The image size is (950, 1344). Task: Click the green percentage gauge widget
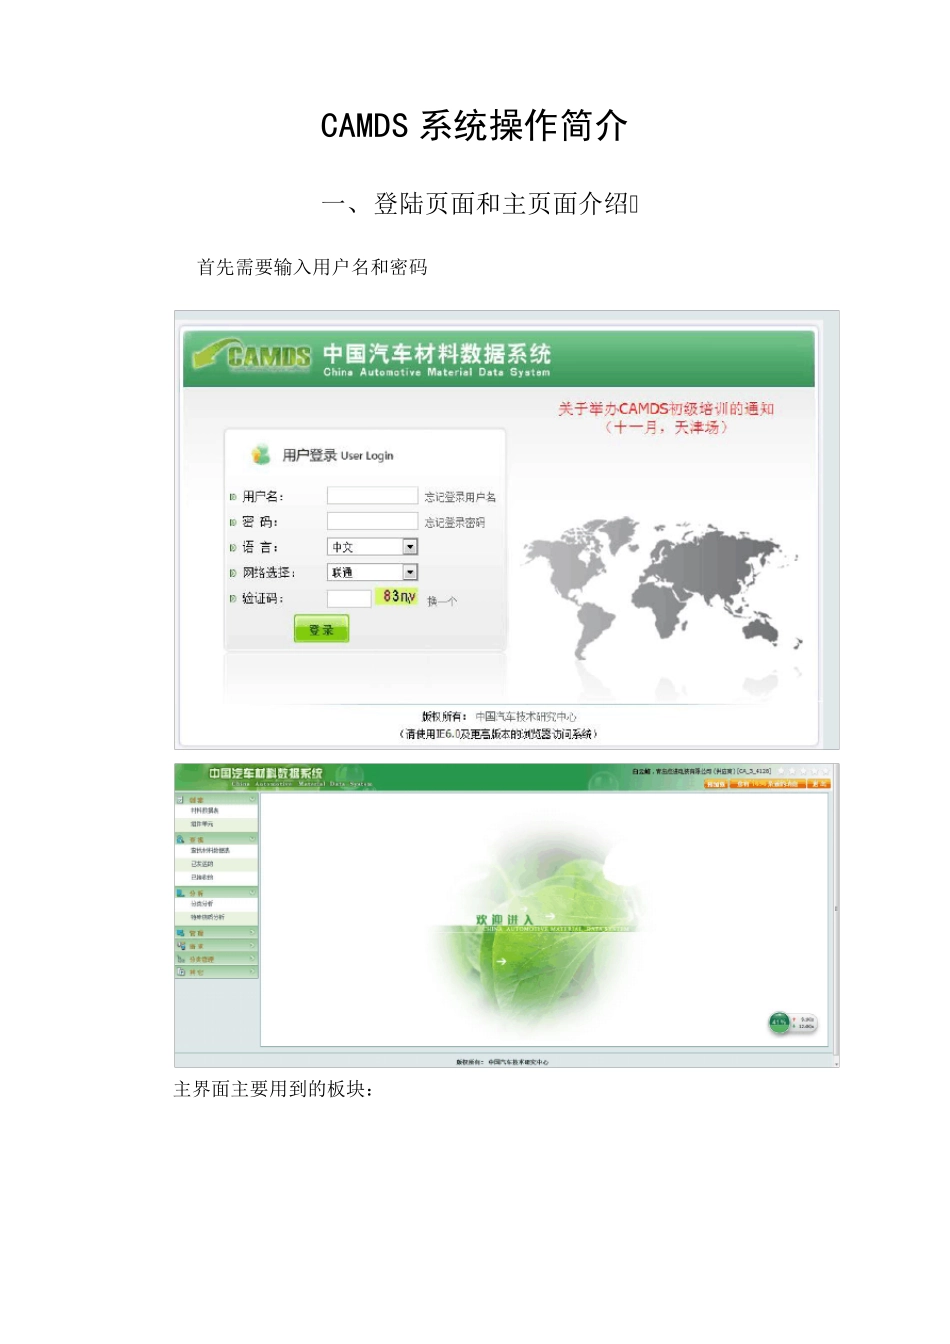click(x=779, y=1022)
